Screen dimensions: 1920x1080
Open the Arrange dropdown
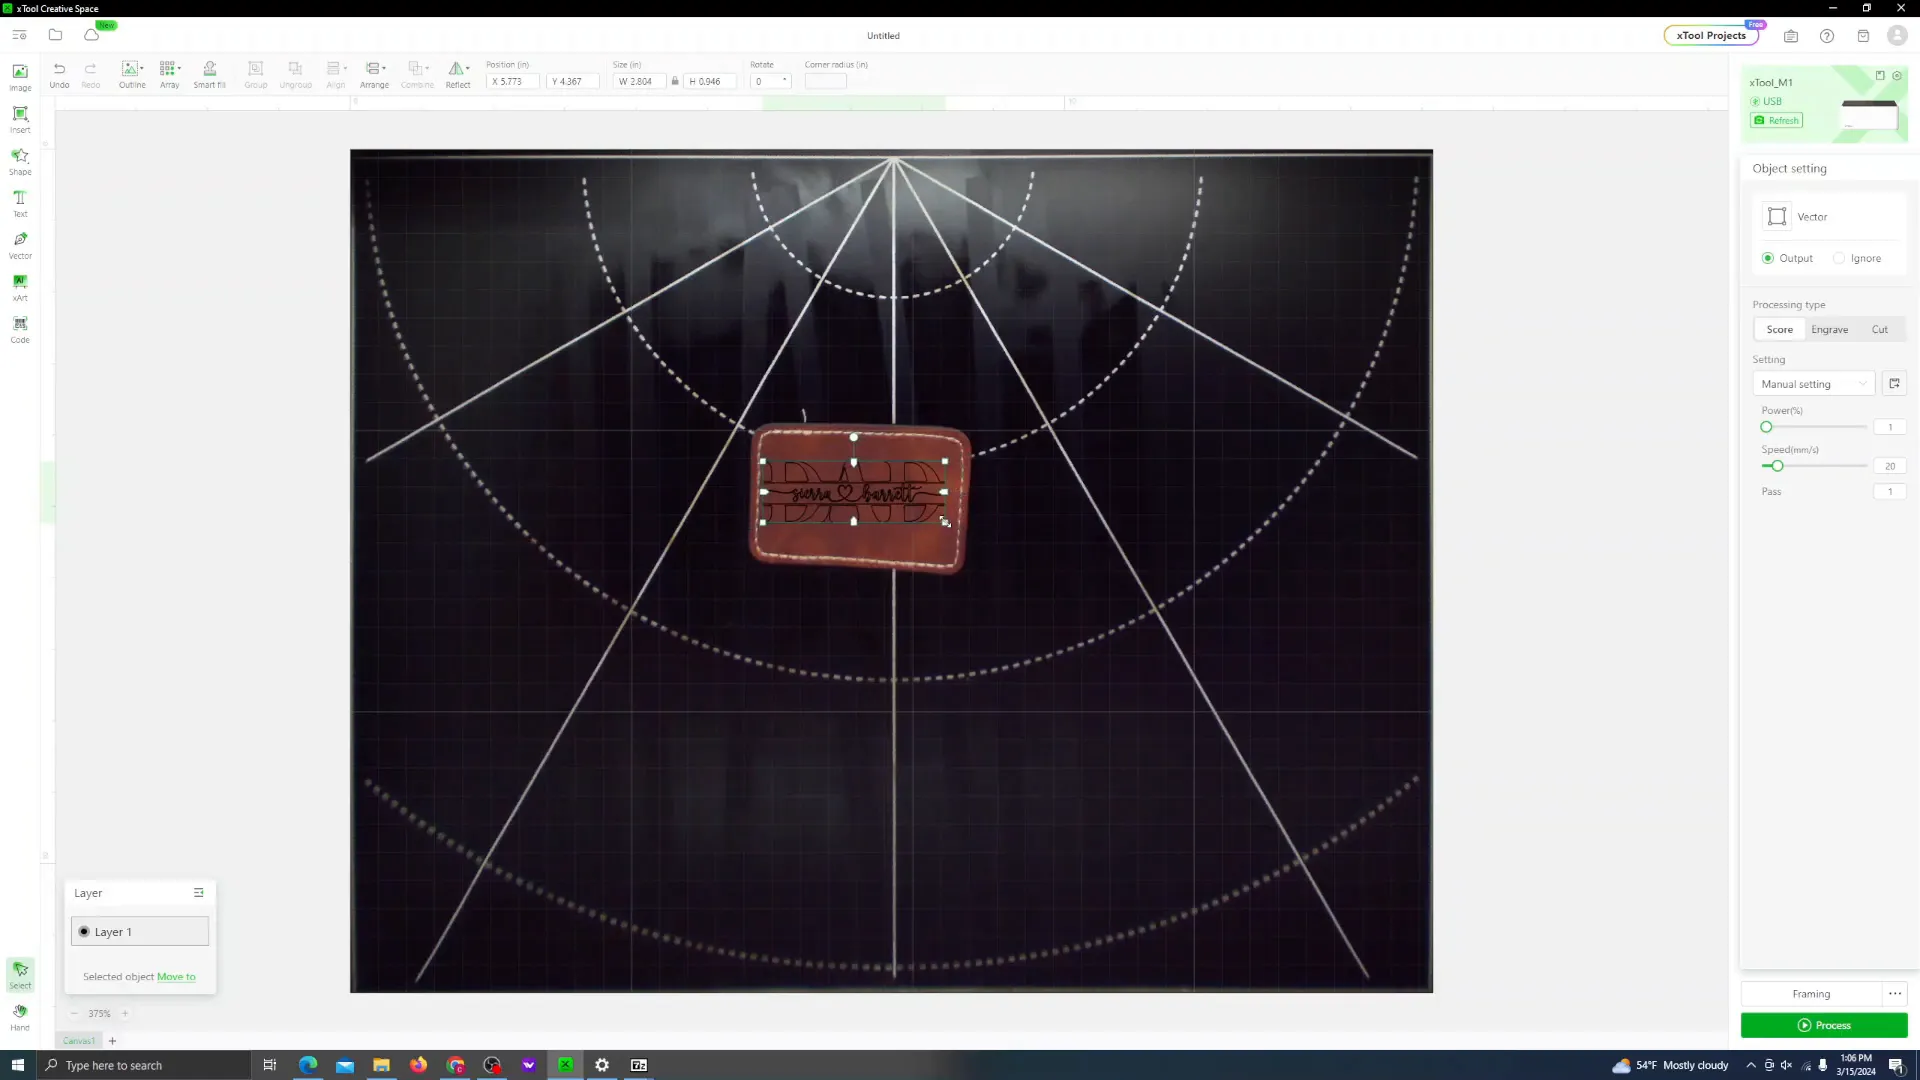(x=374, y=72)
